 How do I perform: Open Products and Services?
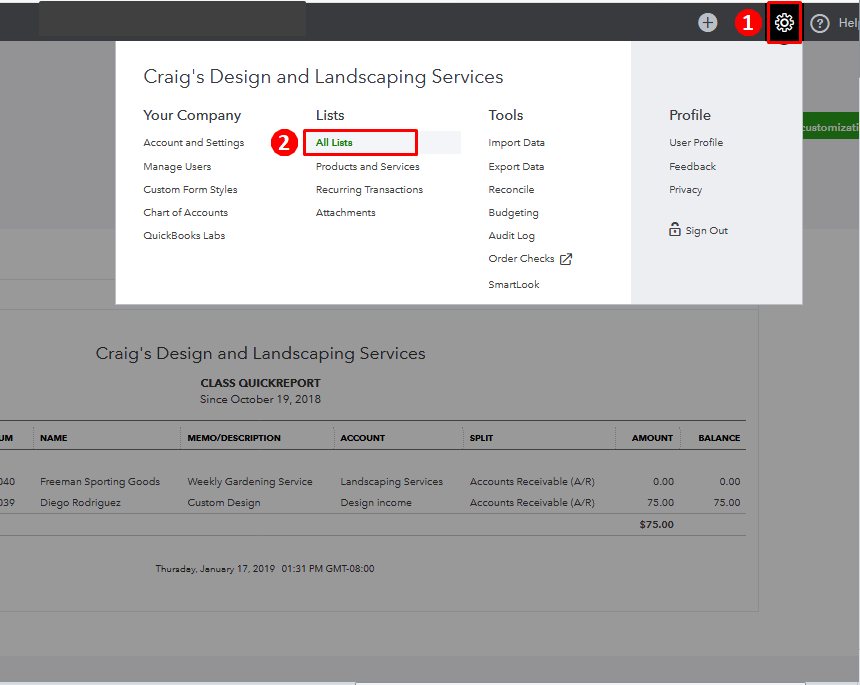(x=367, y=167)
